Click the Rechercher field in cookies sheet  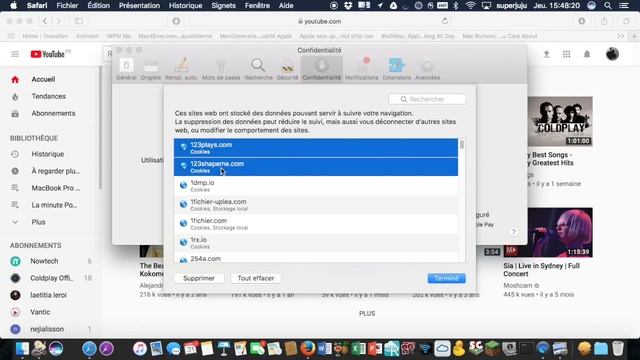tap(427, 99)
